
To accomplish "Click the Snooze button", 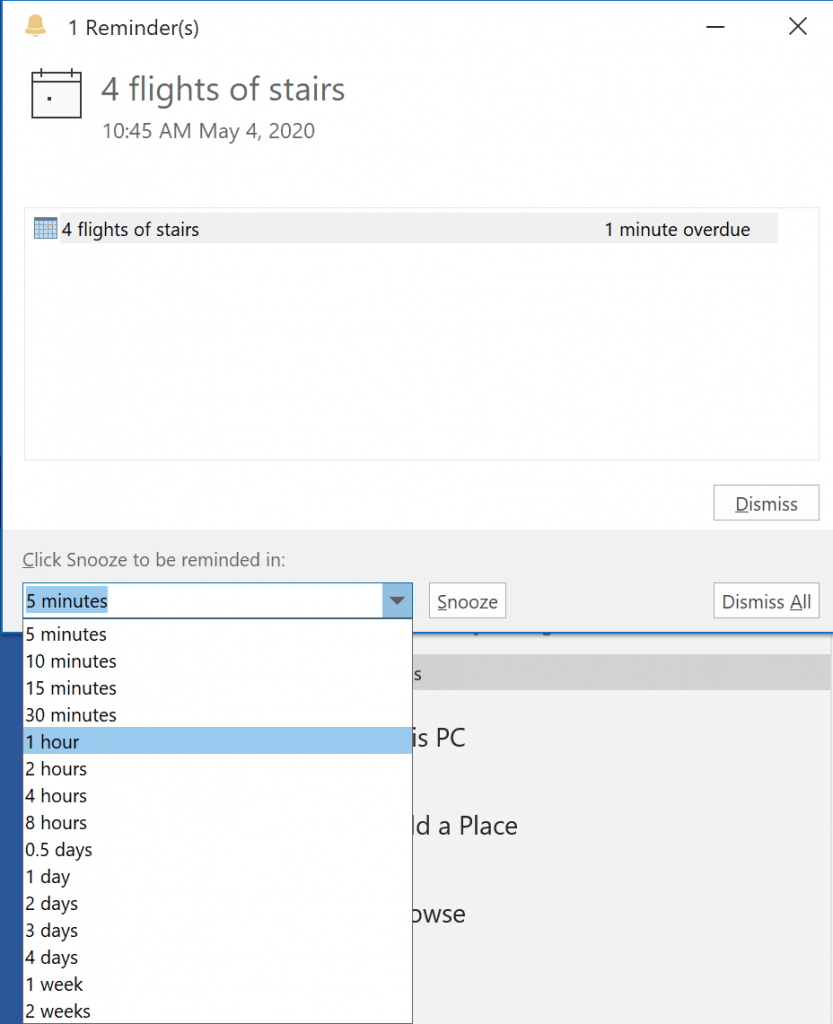I will point(466,600).
